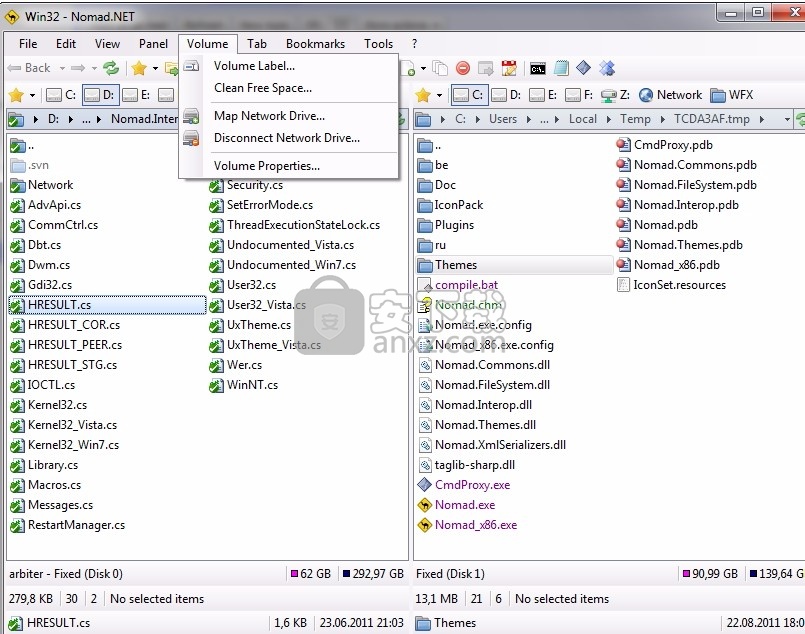Select the Nomad.exe file

(456, 505)
